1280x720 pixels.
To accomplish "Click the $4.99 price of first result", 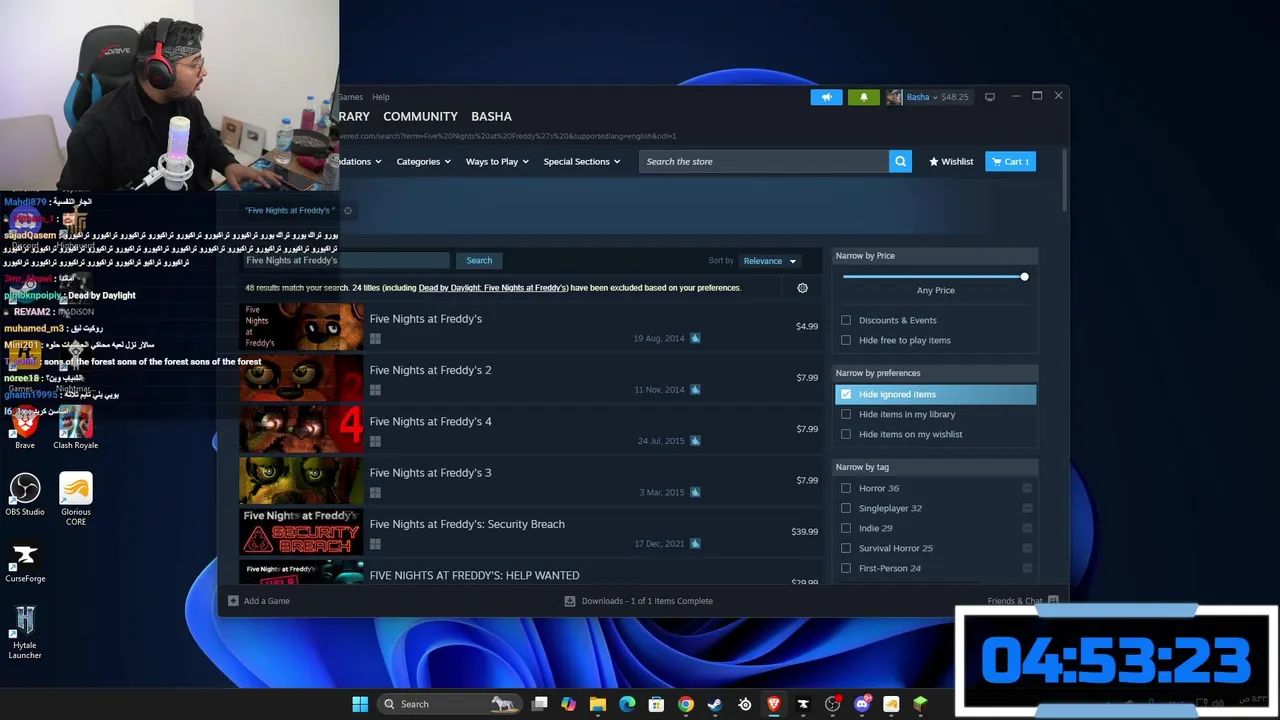I will click(x=807, y=326).
